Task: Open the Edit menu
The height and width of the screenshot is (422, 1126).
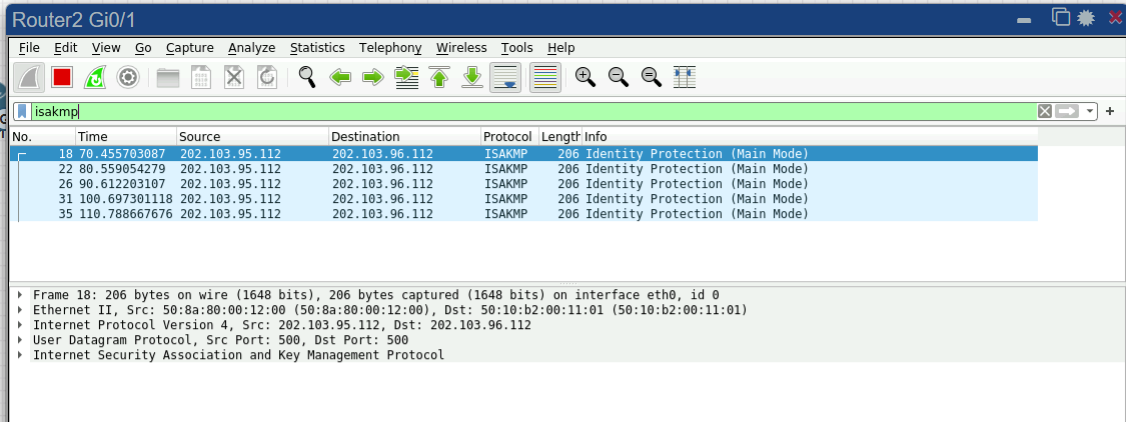Action: pos(65,47)
